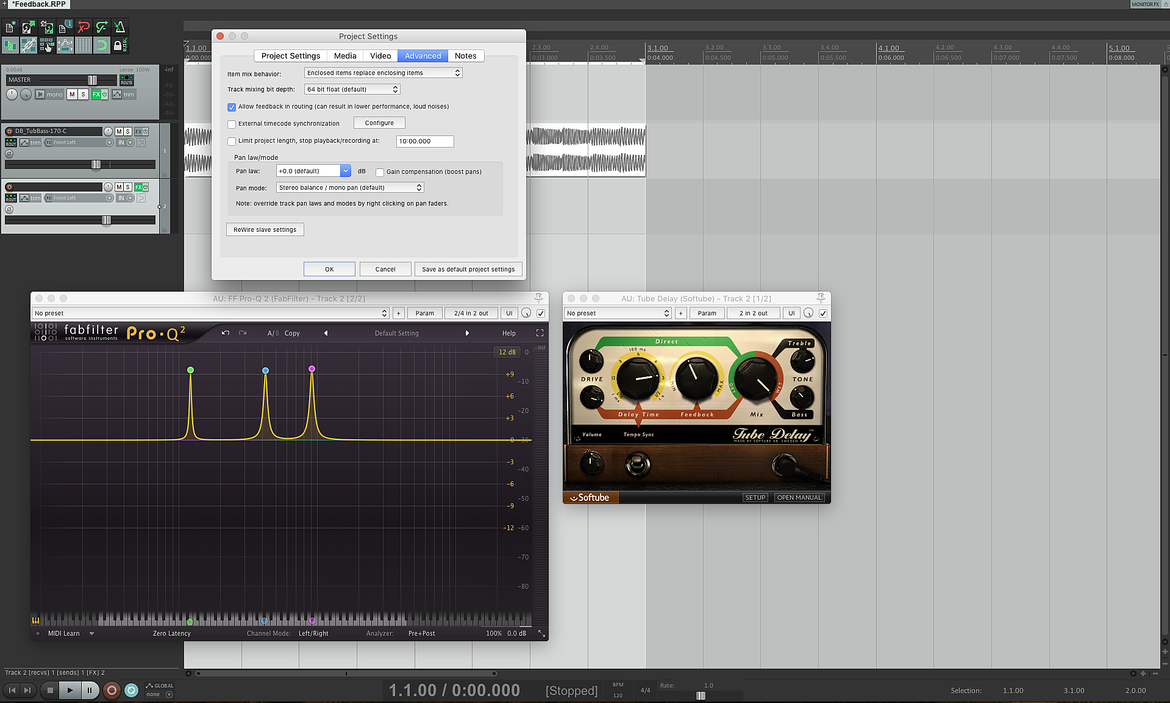The width and height of the screenshot is (1170, 703).
Task: Click the green redo arrow icon
Action: click(101, 28)
